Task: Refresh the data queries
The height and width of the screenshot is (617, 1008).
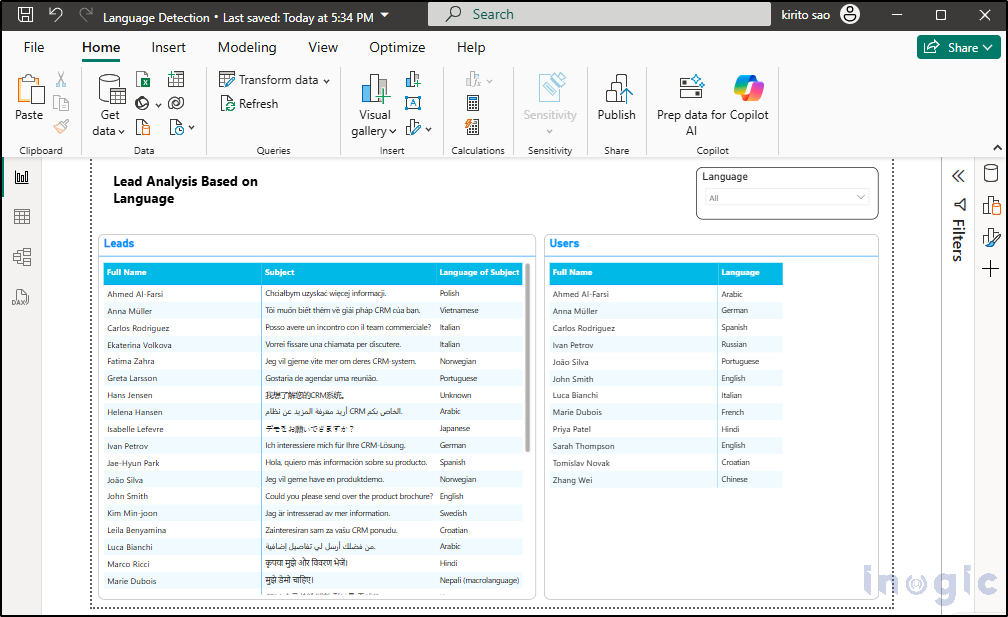Action: [249, 103]
